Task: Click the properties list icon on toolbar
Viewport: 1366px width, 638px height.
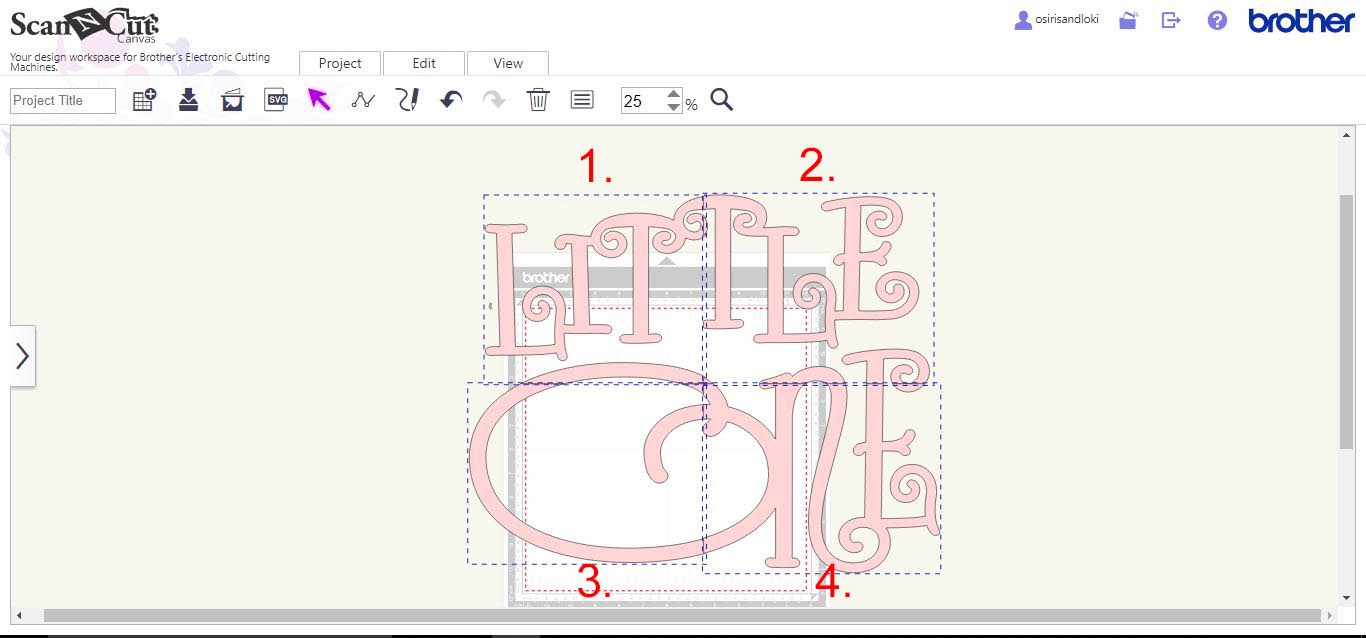Action: [x=581, y=99]
